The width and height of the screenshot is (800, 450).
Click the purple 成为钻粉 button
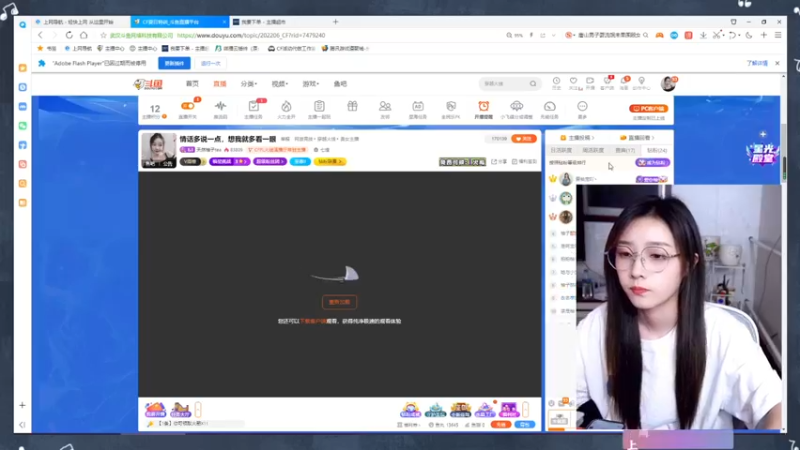(x=653, y=163)
